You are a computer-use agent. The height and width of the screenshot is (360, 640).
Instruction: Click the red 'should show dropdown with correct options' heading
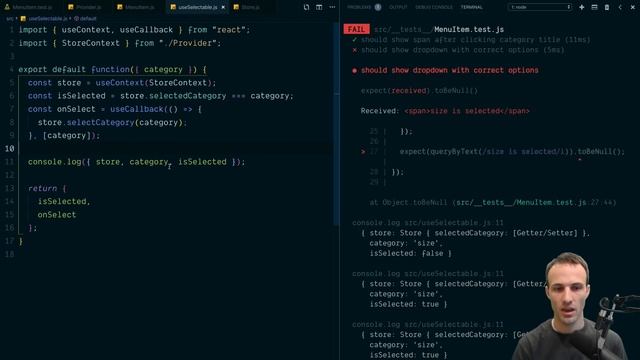tap(449, 70)
